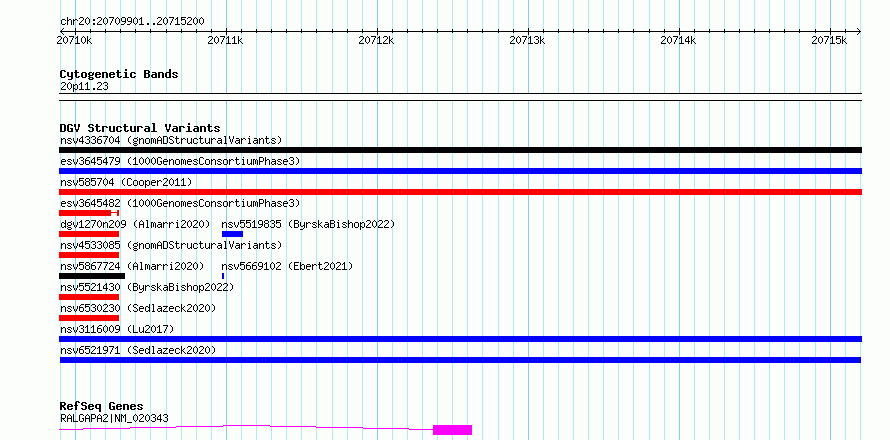890x440 pixels.
Task: Click the RALGAPA2 magenta exon block
Action: 452,430
